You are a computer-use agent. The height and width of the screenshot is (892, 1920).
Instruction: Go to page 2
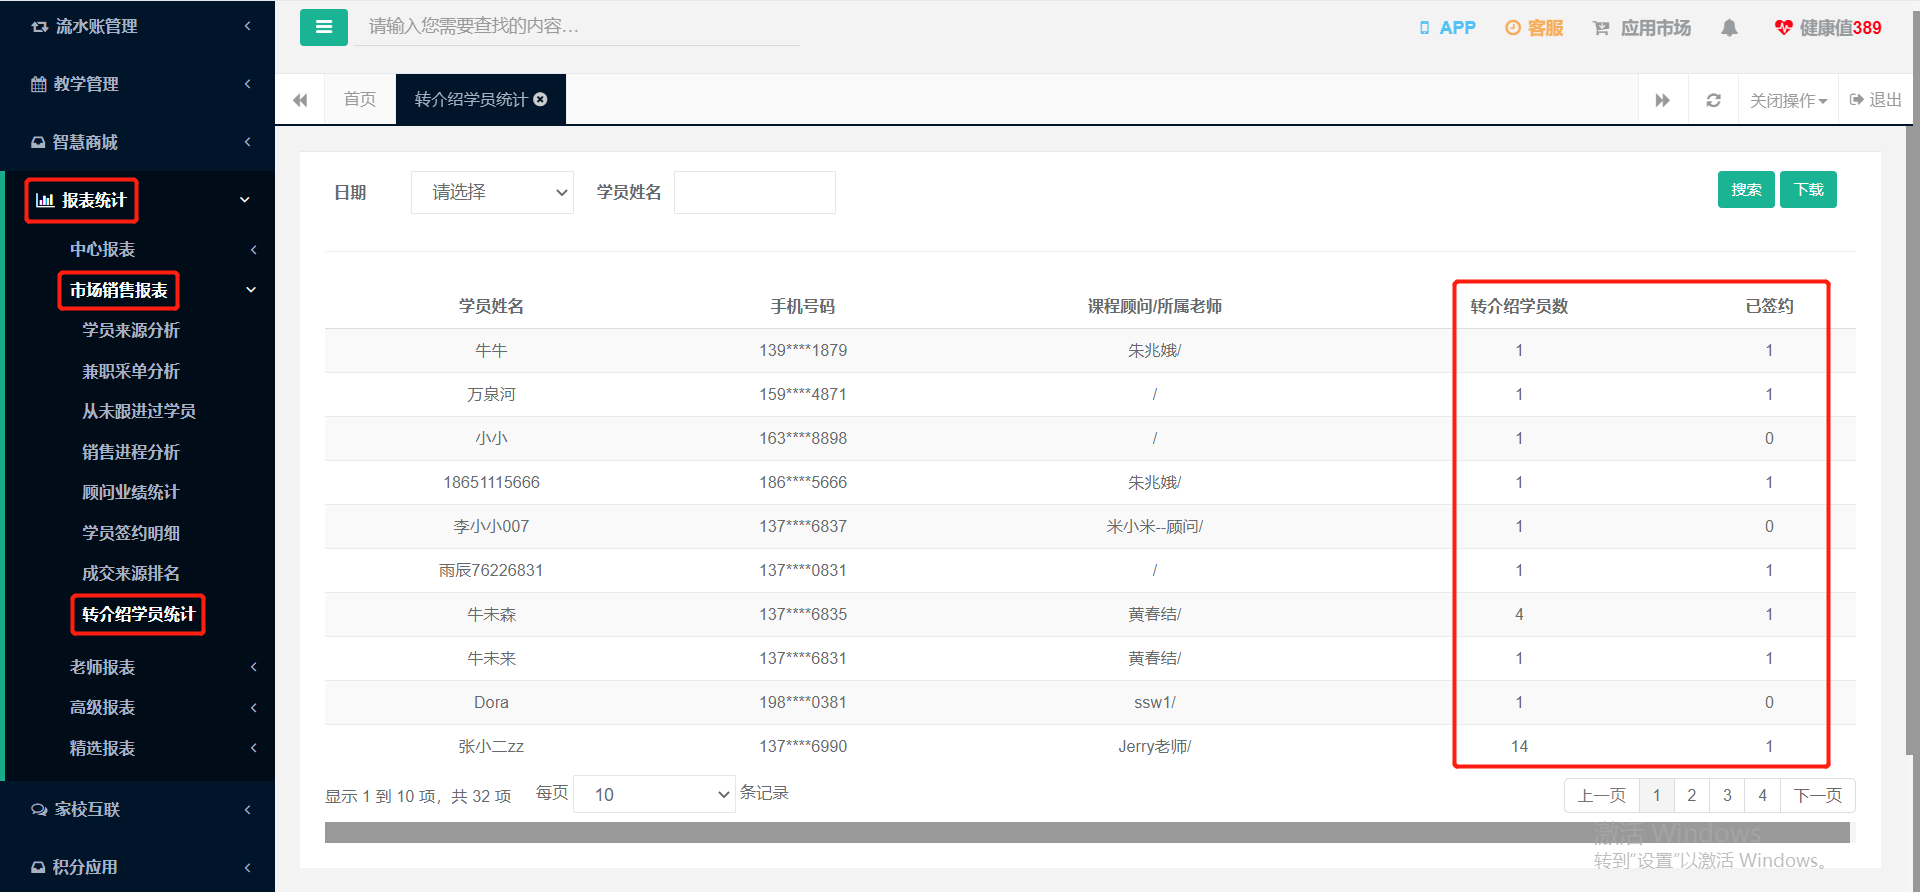[1691, 795]
